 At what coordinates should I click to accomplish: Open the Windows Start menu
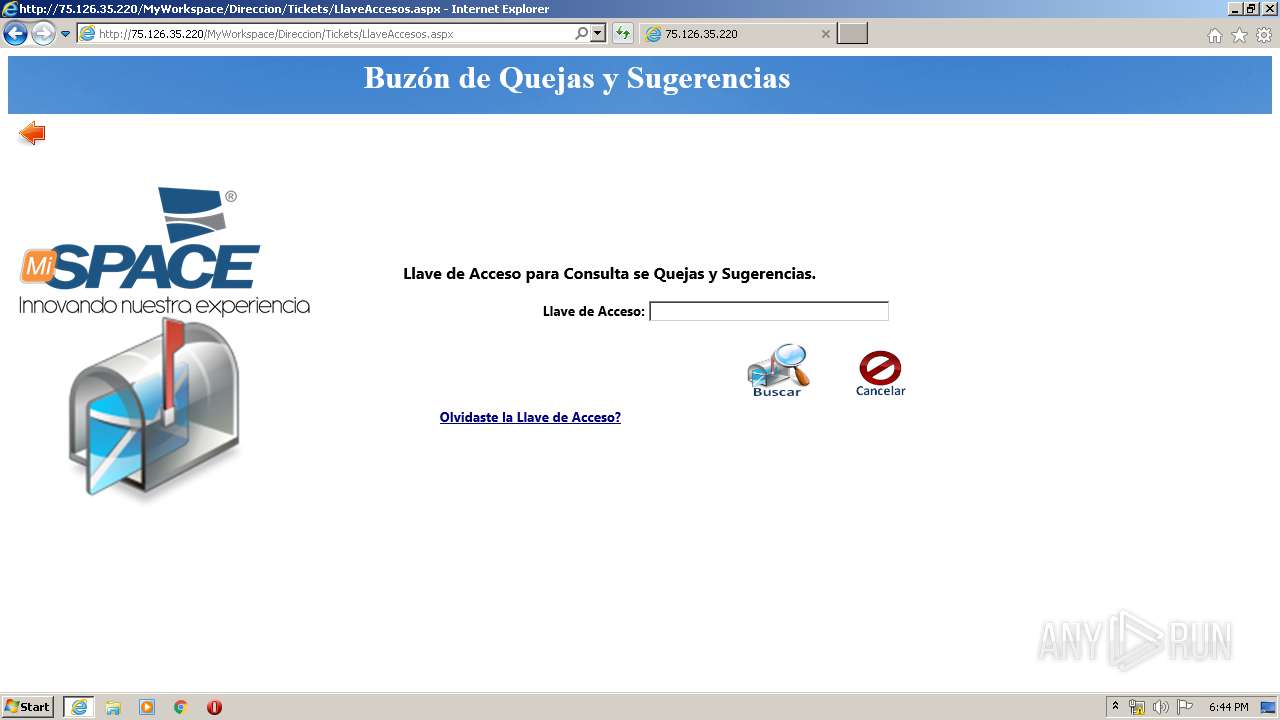pyautogui.click(x=27, y=707)
